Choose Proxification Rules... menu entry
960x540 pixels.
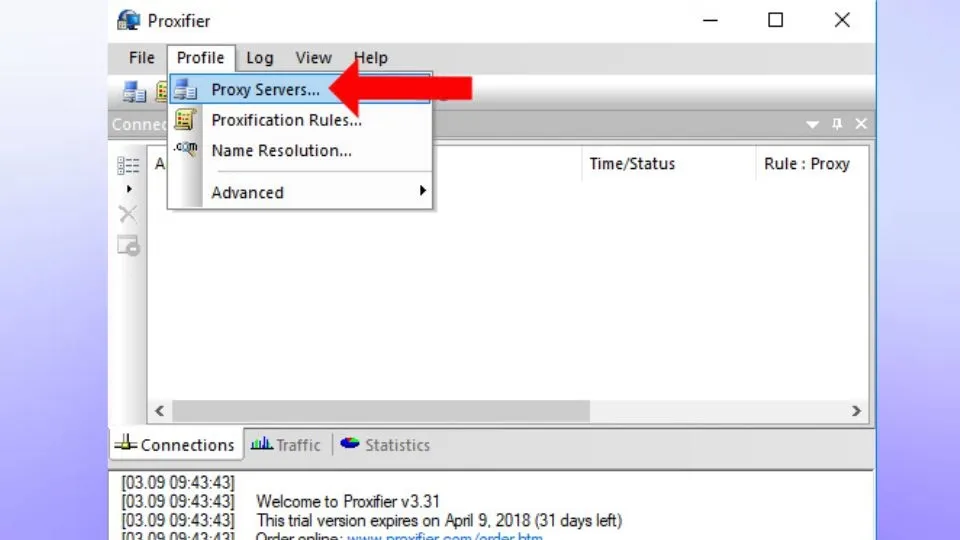[x=301, y=120]
